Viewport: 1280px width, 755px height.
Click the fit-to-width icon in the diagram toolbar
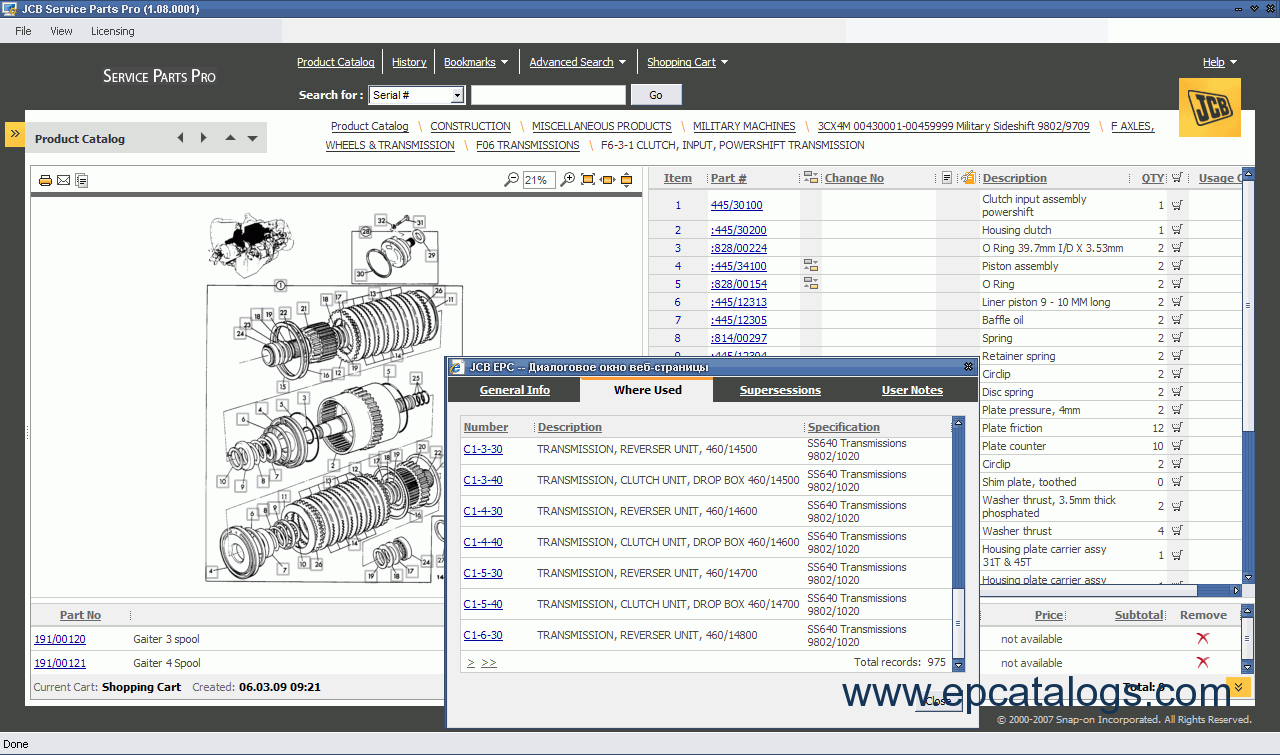click(607, 180)
